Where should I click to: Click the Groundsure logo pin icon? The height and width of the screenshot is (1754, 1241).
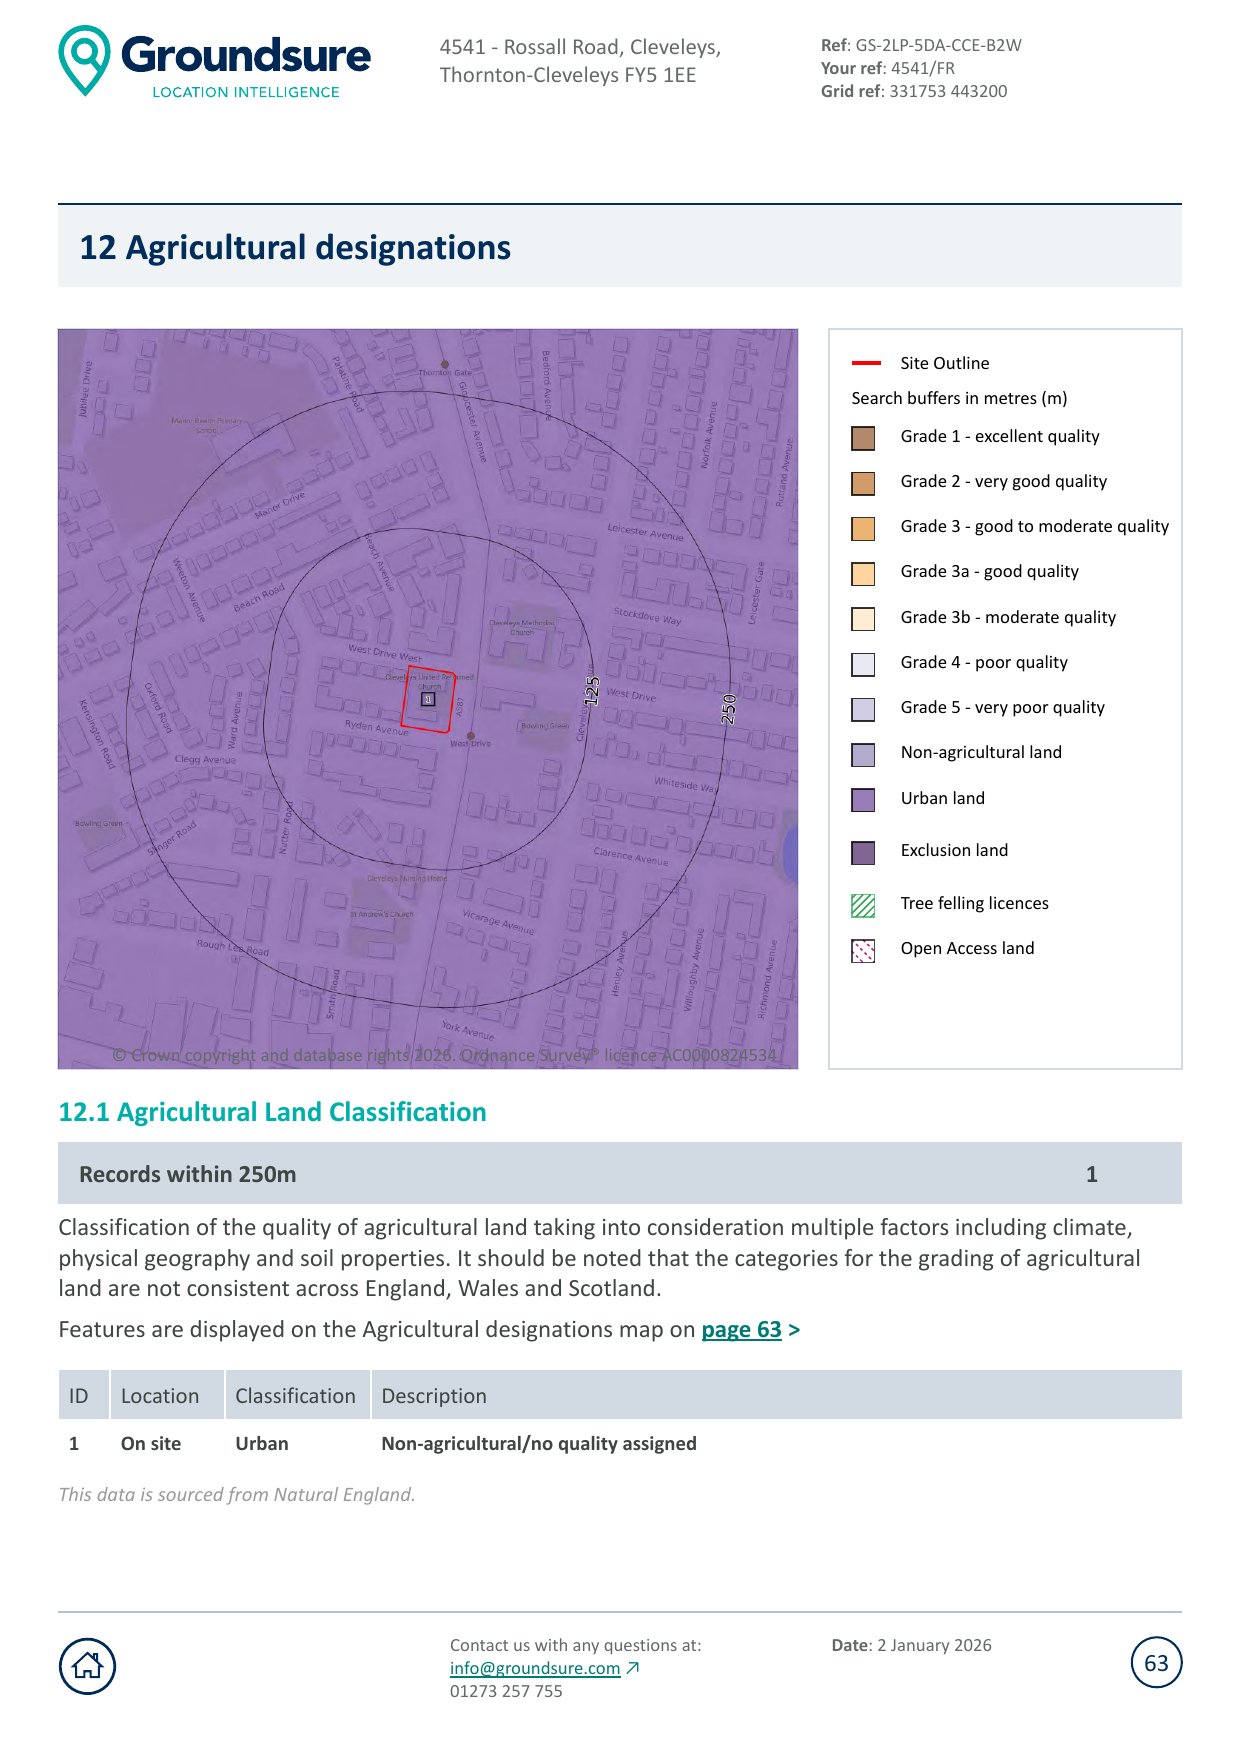[84, 60]
